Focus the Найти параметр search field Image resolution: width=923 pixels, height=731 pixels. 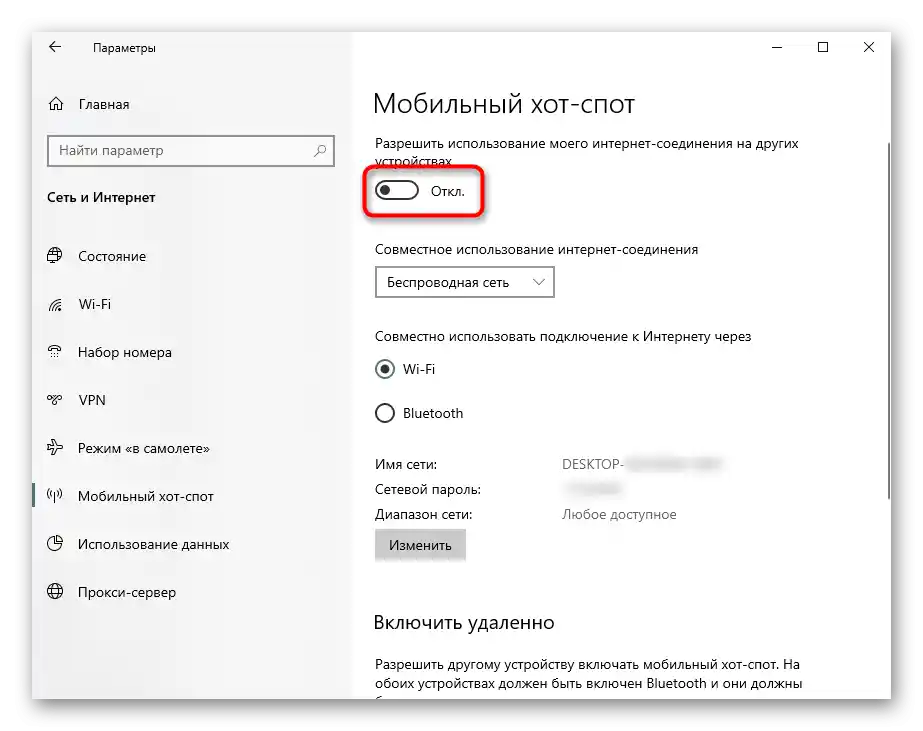click(191, 151)
